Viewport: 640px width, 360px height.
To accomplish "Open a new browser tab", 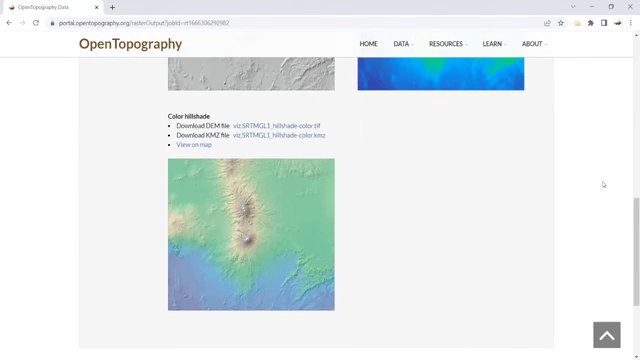I will click(x=112, y=7).
